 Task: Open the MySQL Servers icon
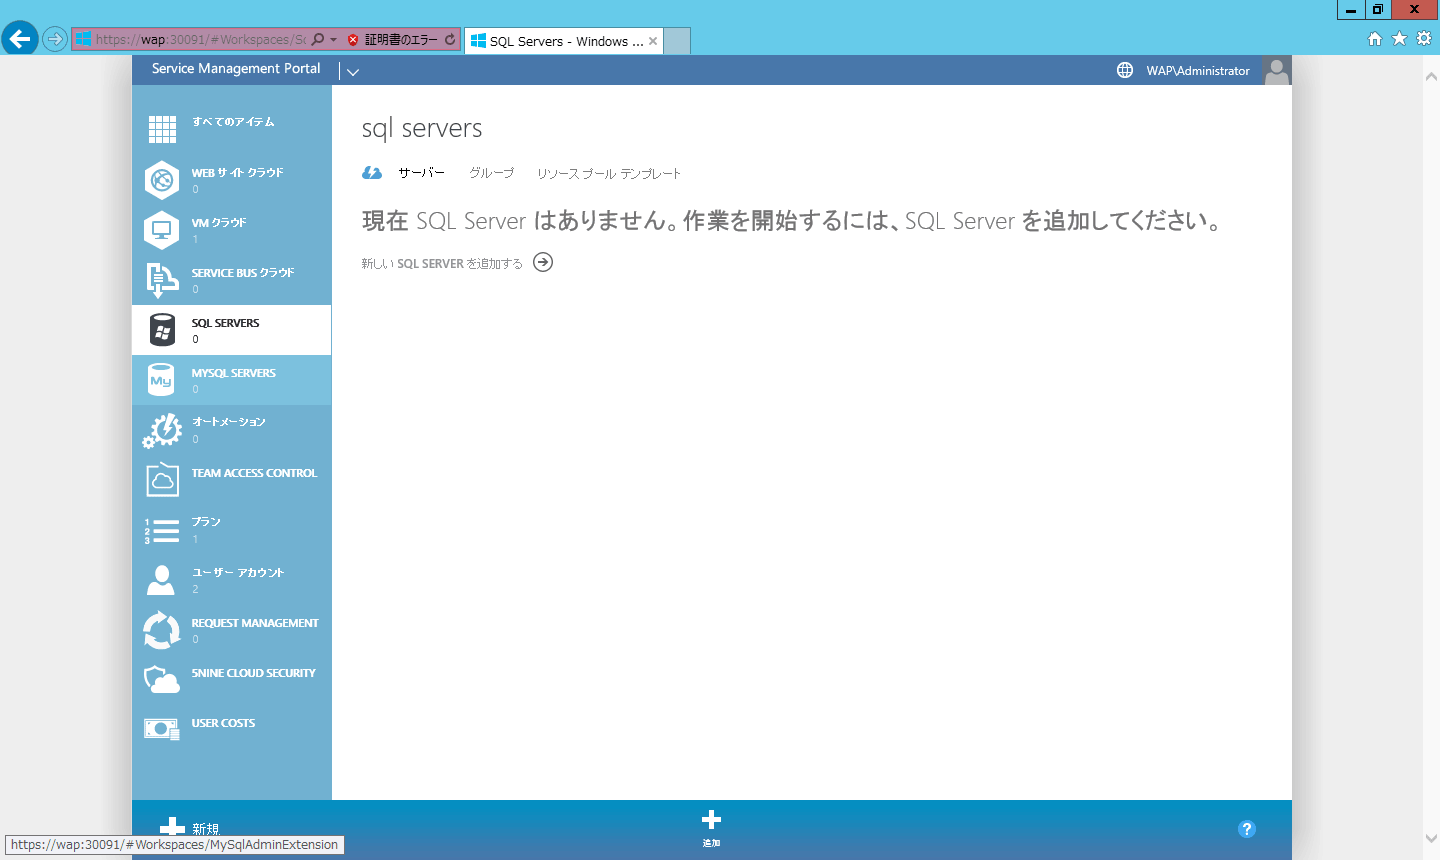tap(161, 380)
